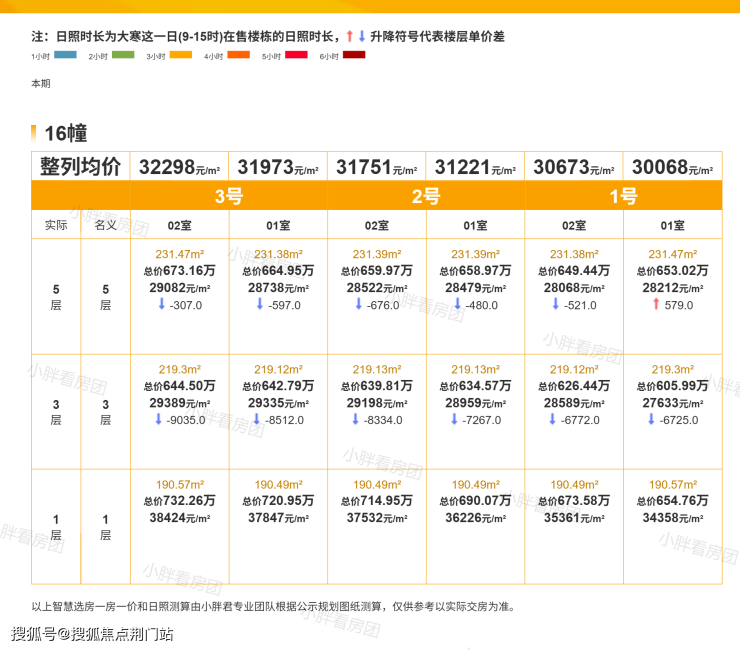Screen dimensions: 740x650
Task: Click the down arrow next to -521.0
Action: tap(557, 305)
